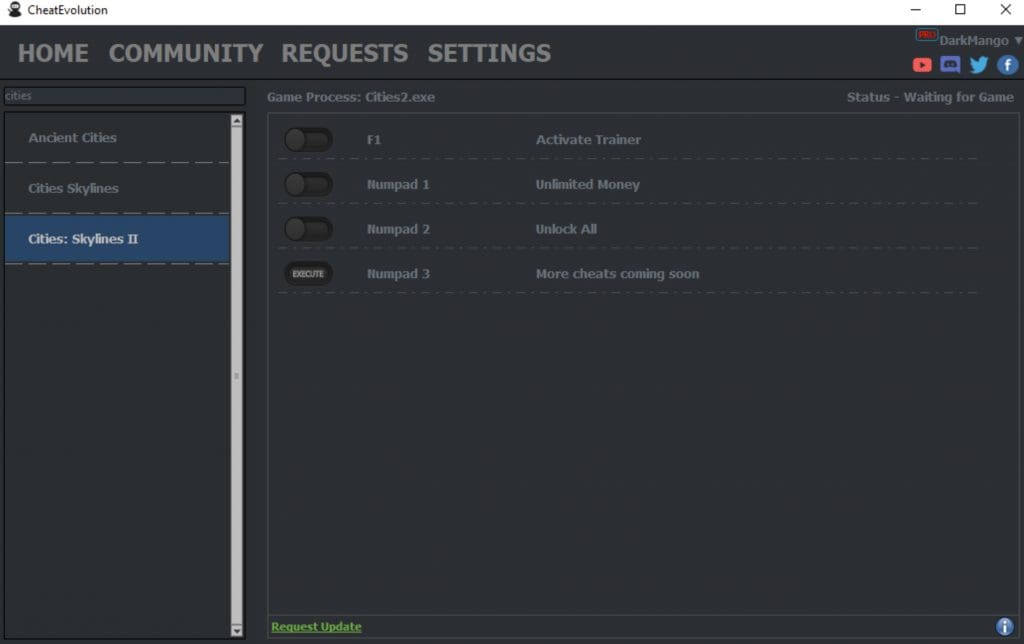Viewport: 1024px width, 644px height.
Task: Switch to the REQUESTS tab
Action: pyautogui.click(x=345, y=53)
